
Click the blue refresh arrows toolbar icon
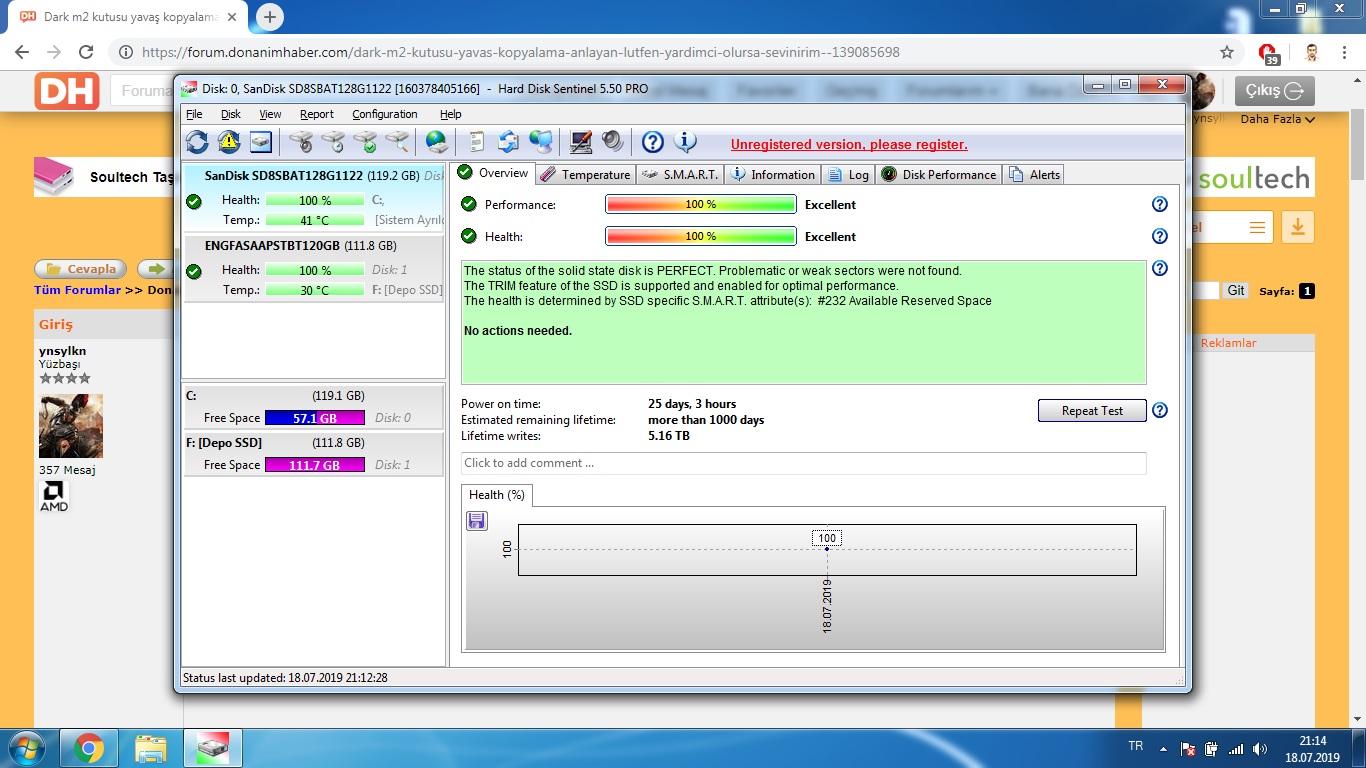pos(197,142)
